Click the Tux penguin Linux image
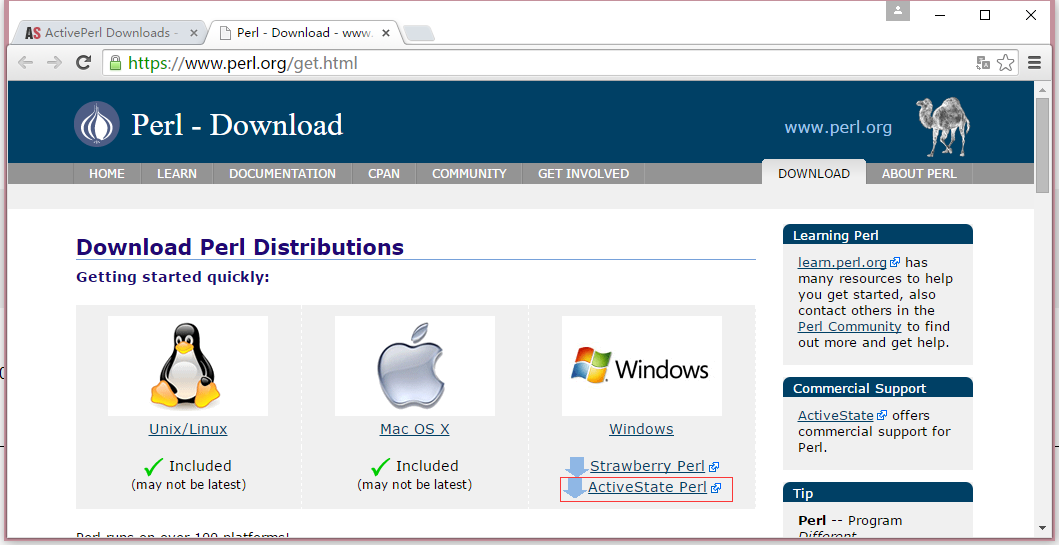The width and height of the screenshot is (1059, 545). point(188,365)
